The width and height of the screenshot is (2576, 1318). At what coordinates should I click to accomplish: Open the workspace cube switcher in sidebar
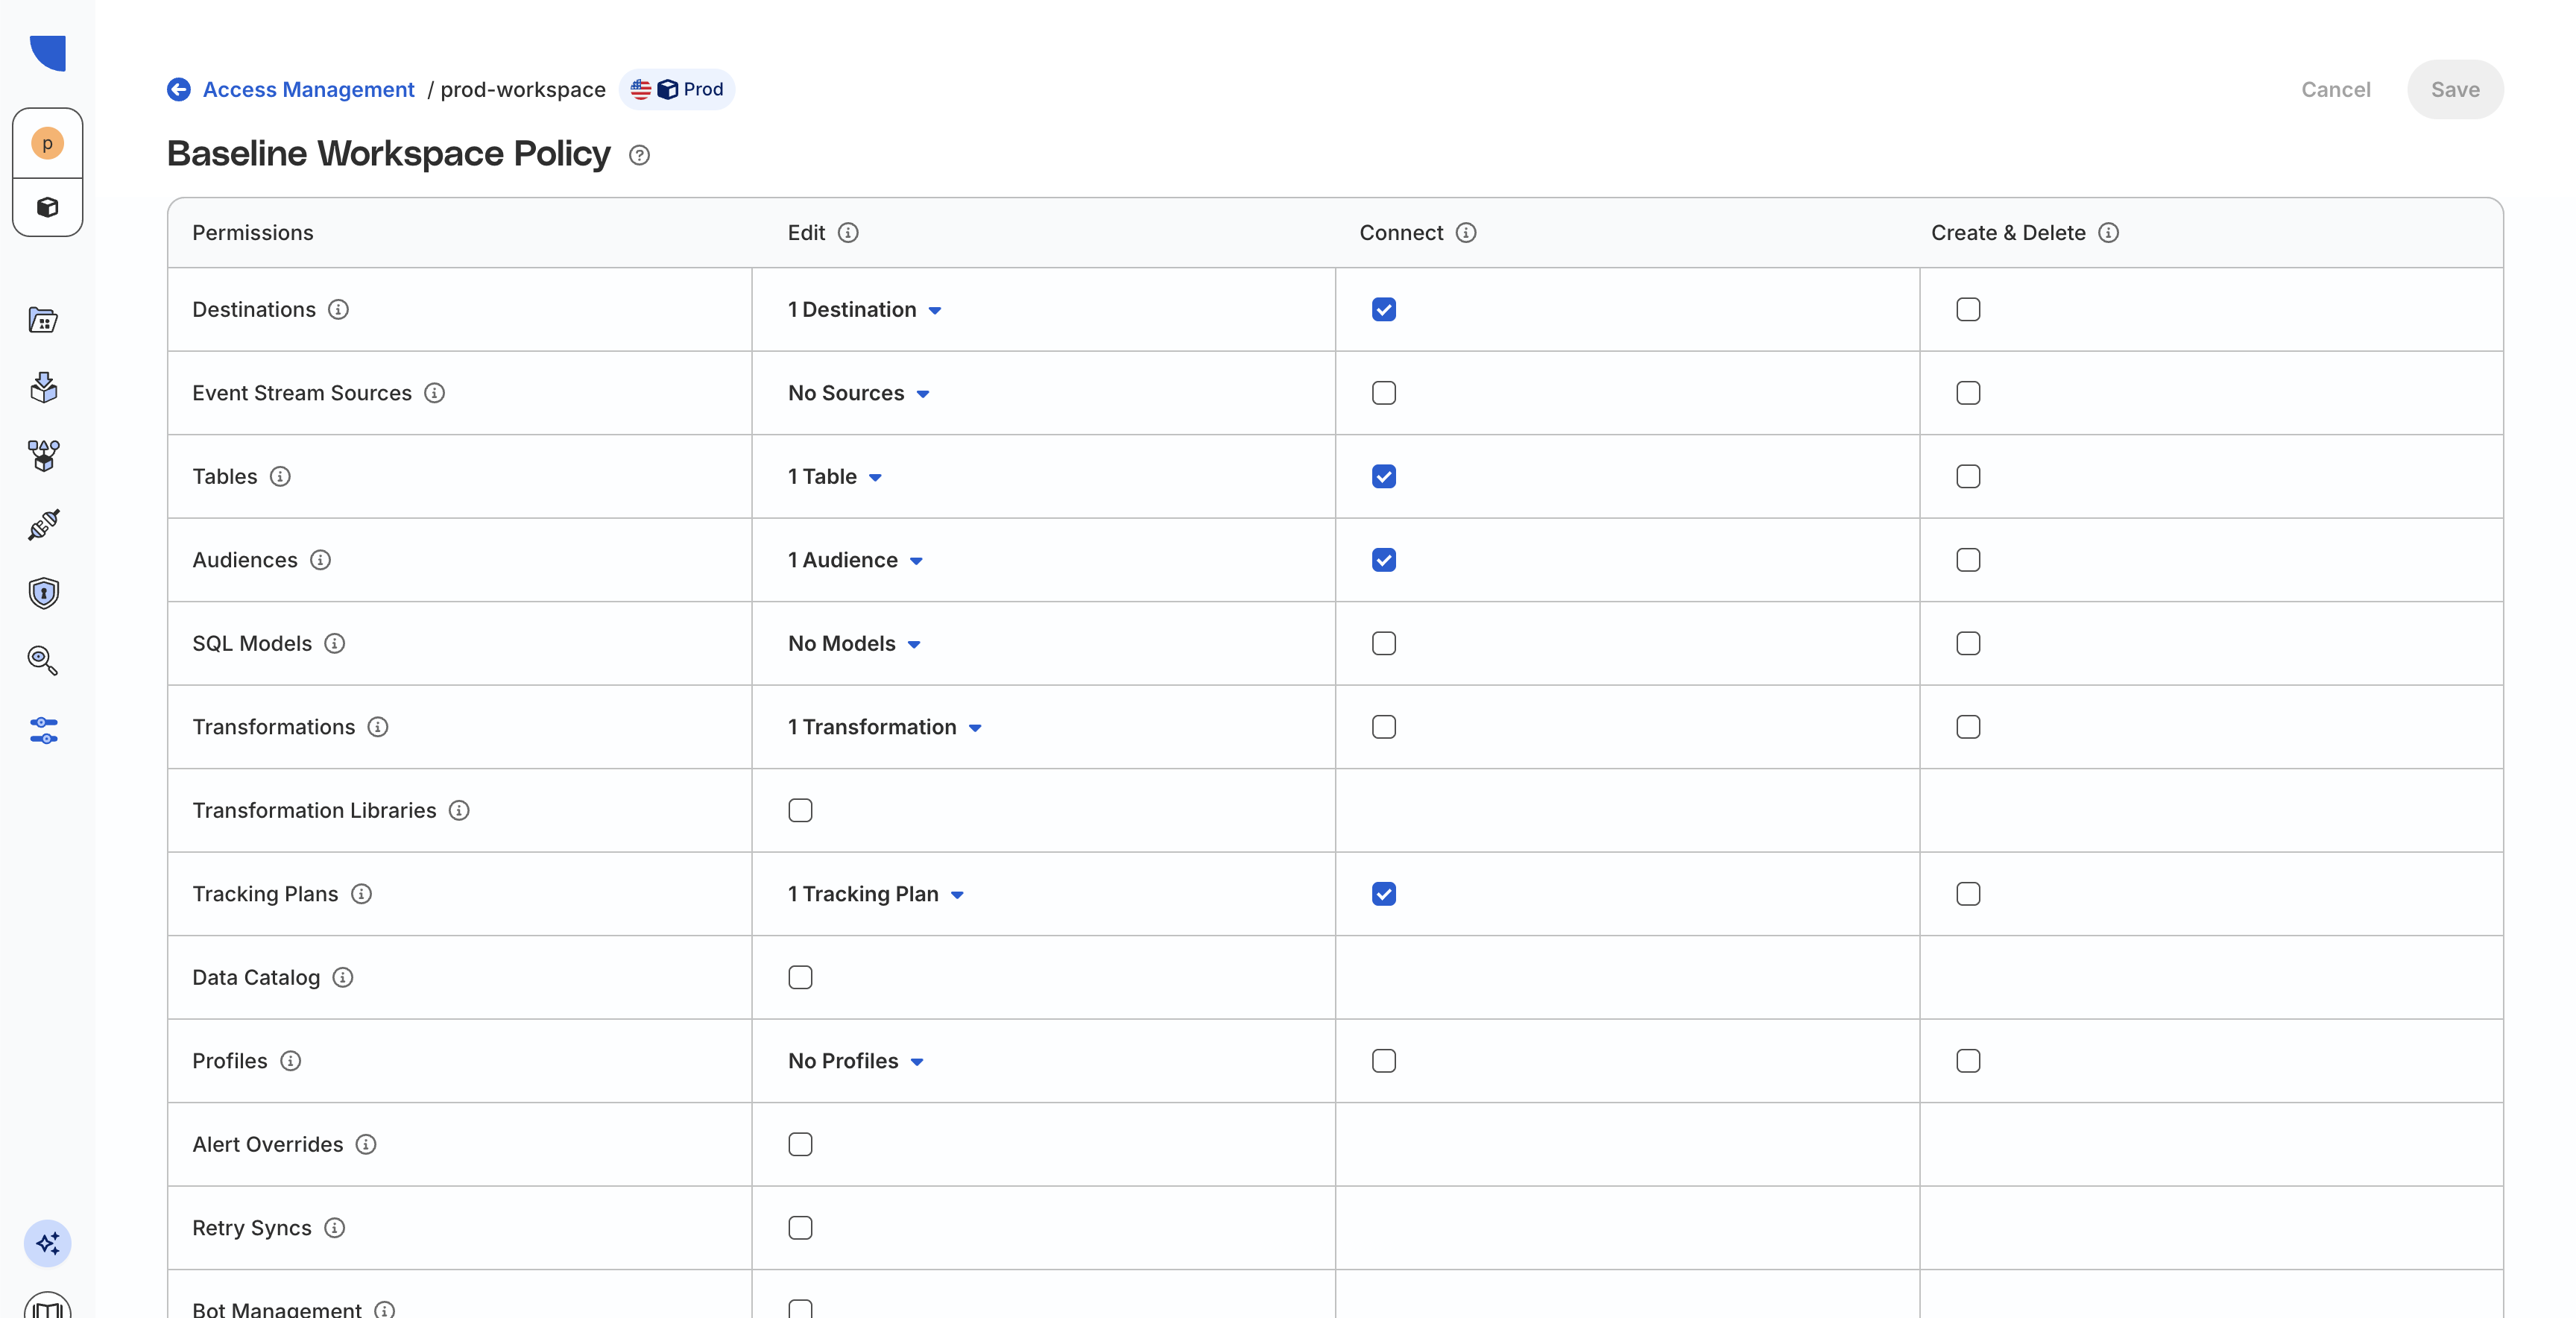coord(47,207)
